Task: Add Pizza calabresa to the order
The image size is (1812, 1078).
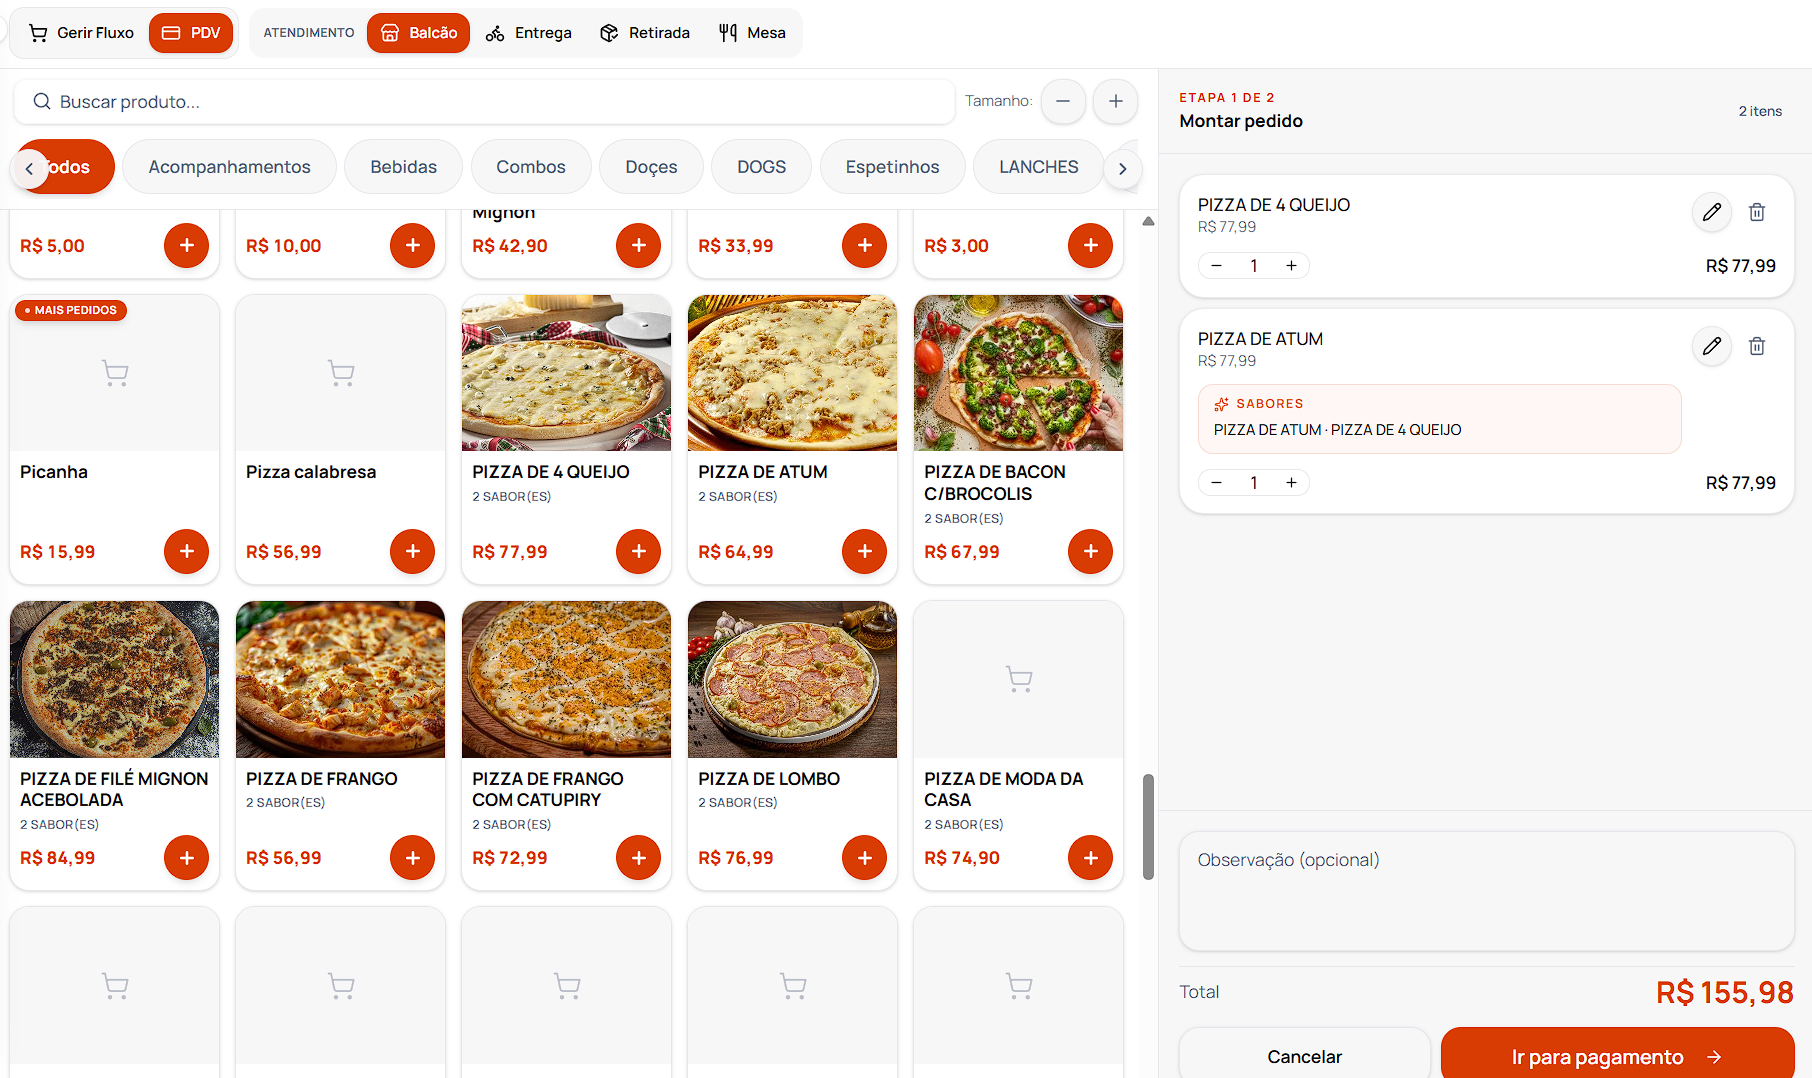Action: click(x=413, y=551)
